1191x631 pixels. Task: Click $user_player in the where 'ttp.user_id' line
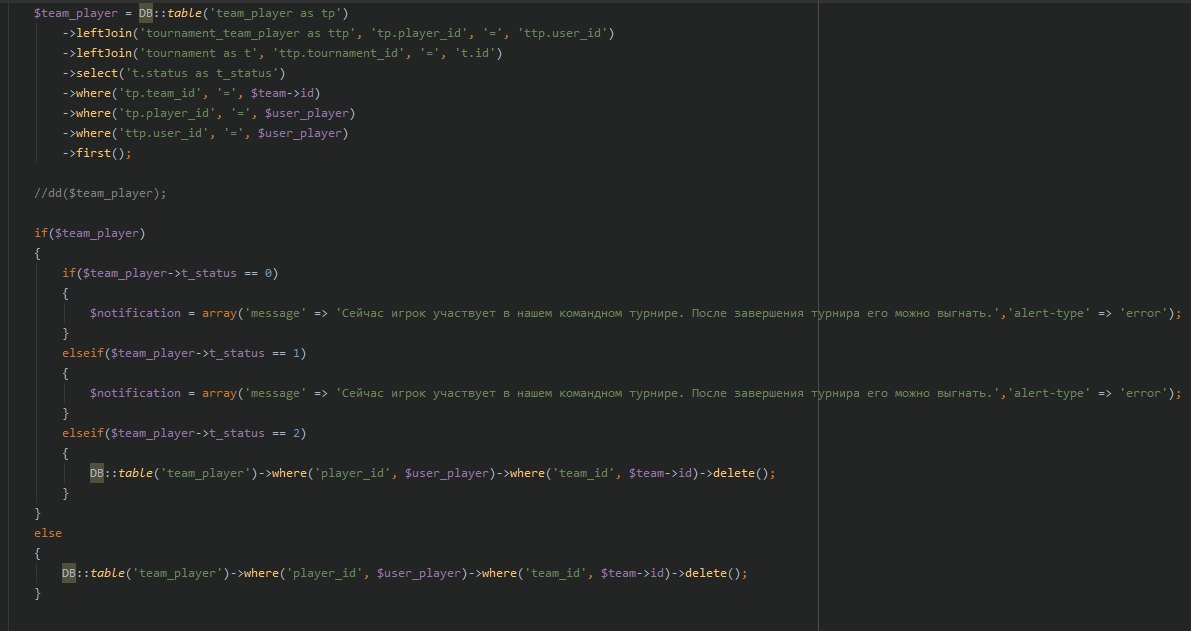tap(299, 133)
